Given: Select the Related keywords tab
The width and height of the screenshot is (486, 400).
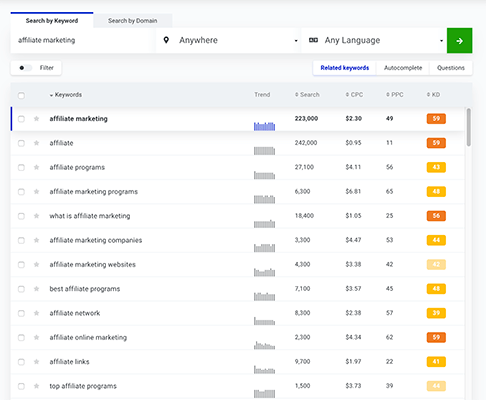Looking at the screenshot, I should pos(345,68).
